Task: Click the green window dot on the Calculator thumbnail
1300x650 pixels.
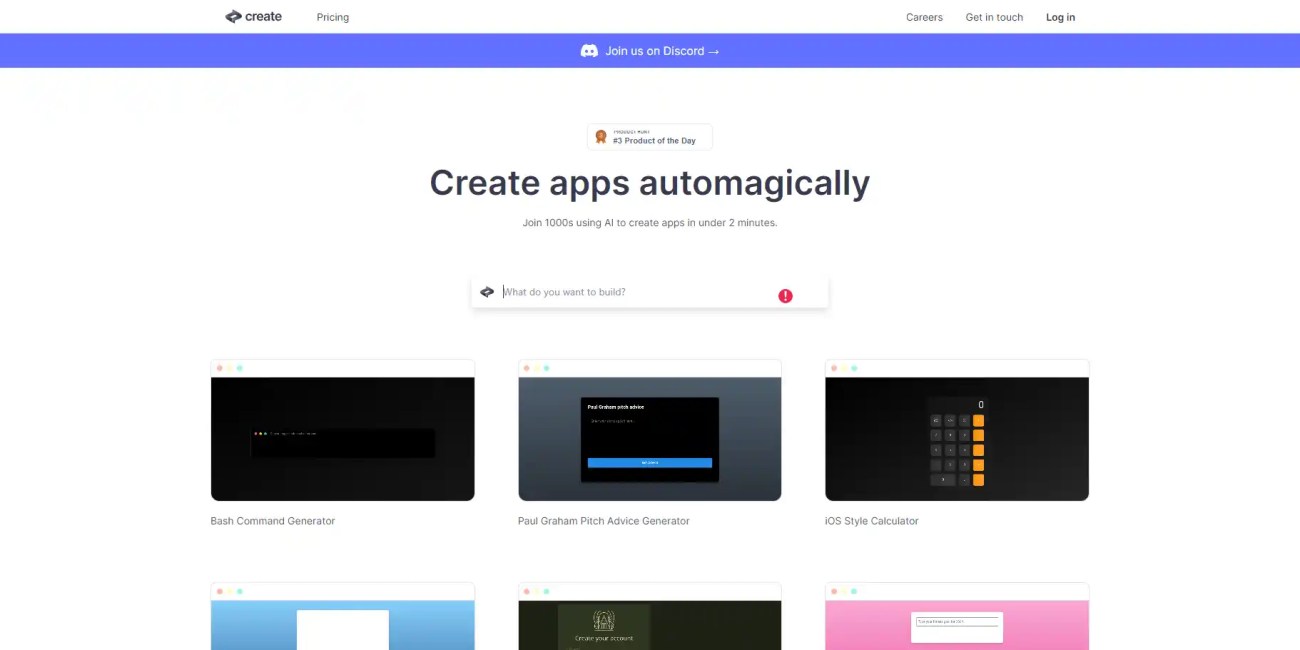Action: pyautogui.click(x=854, y=367)
